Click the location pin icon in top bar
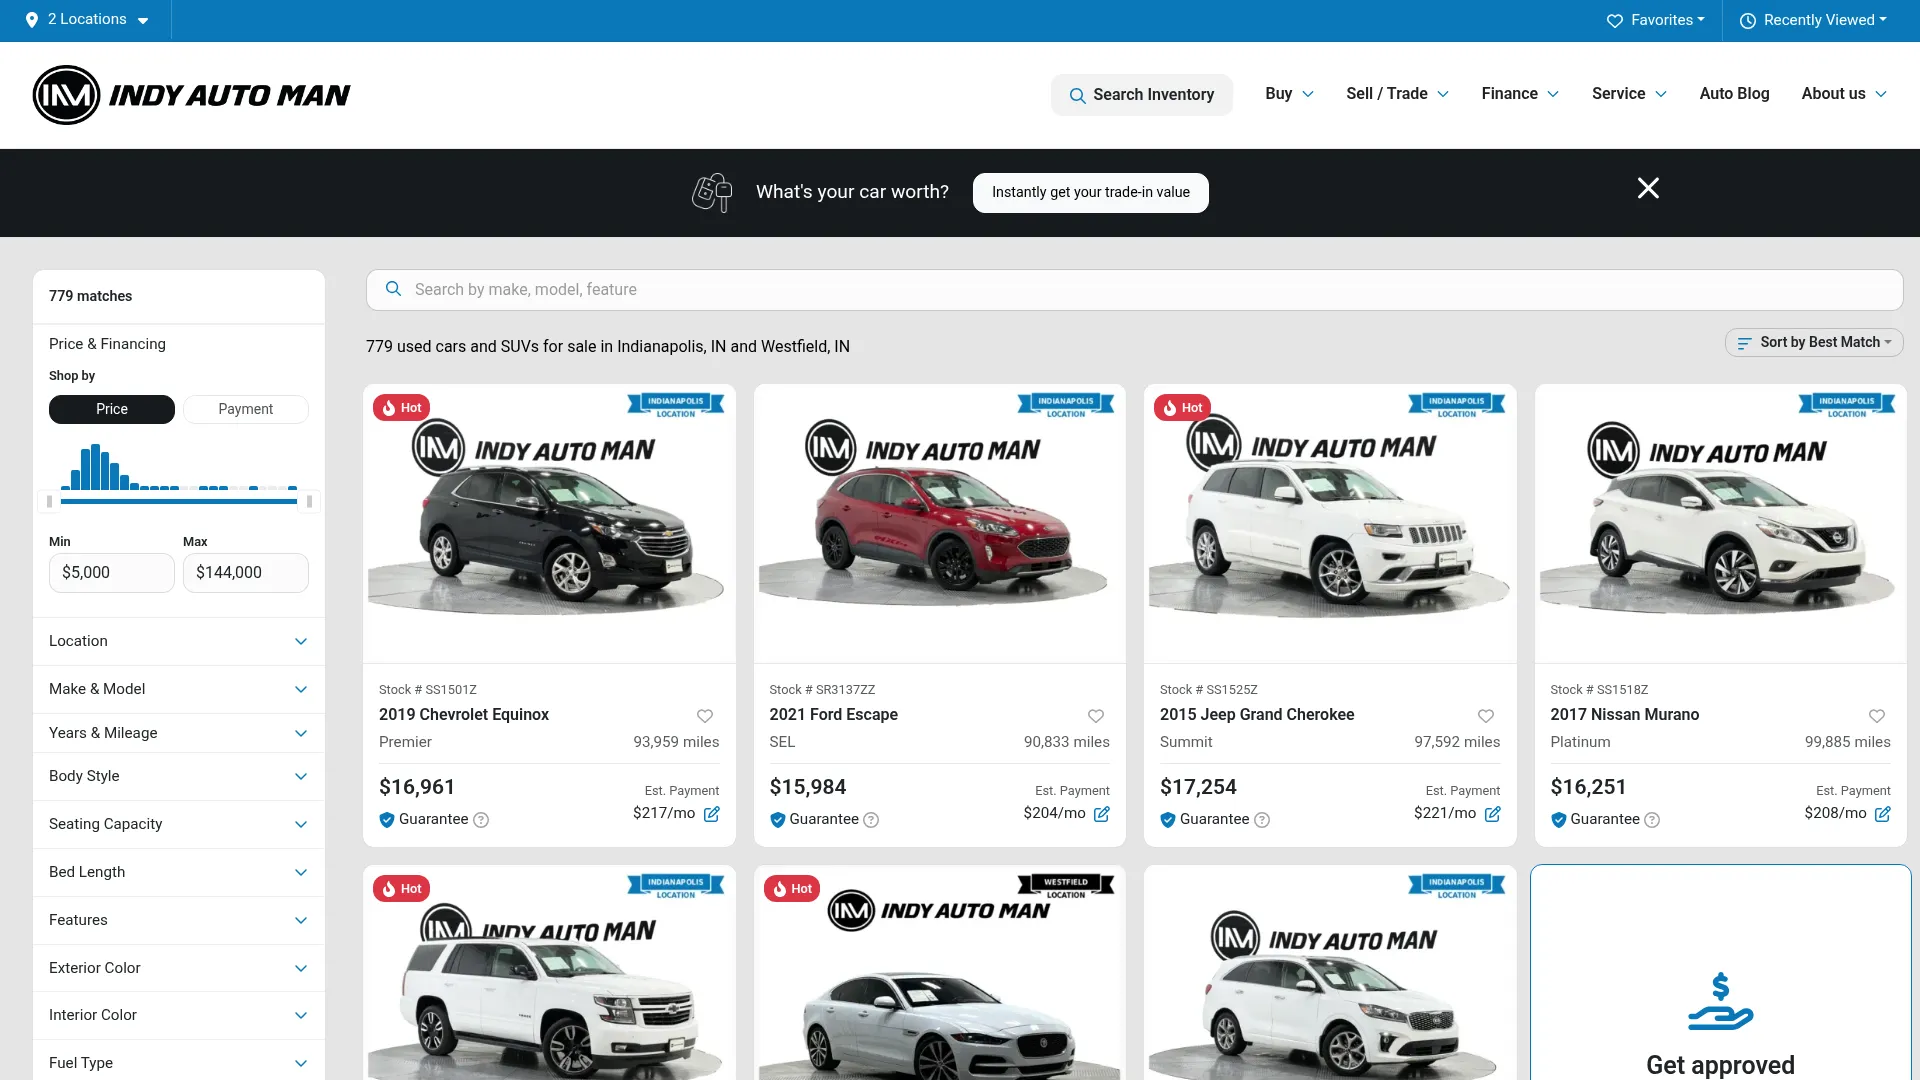 tap(32, 20)
